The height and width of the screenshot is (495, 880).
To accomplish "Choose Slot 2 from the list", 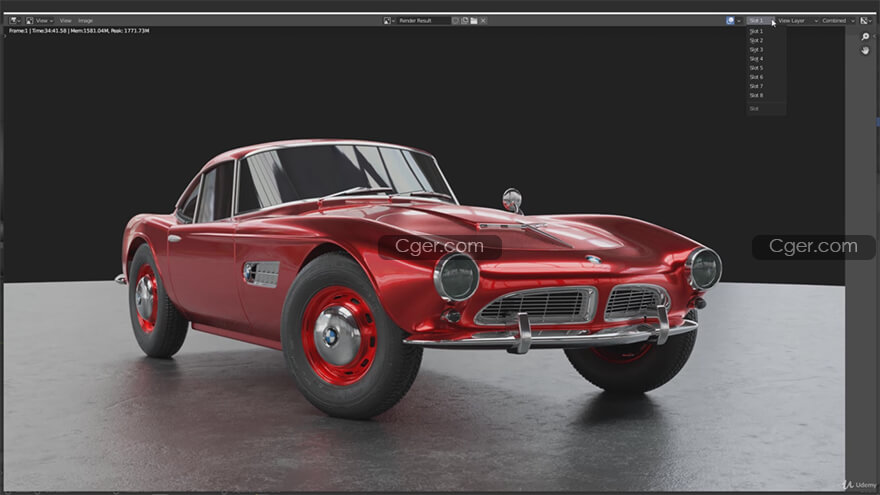I will (766, 40).
